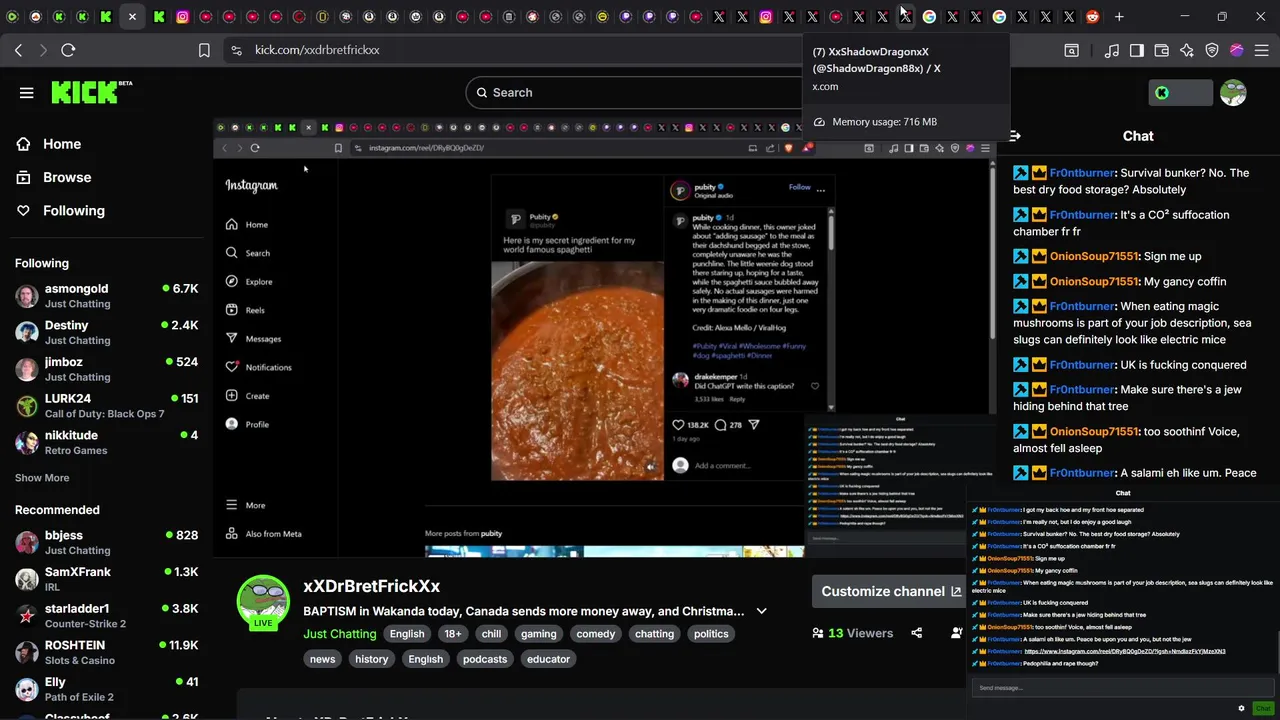
Task: Click the Kick logo
Action: tap(92, 92)
